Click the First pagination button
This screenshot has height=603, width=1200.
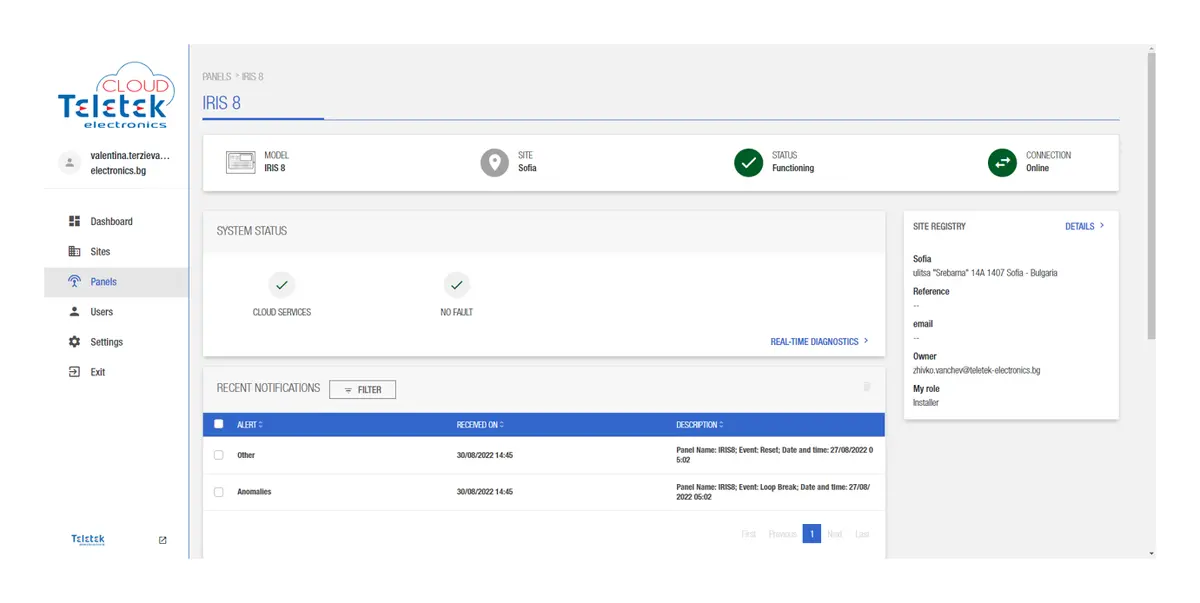pyautogui.click(x=749, y=534)
